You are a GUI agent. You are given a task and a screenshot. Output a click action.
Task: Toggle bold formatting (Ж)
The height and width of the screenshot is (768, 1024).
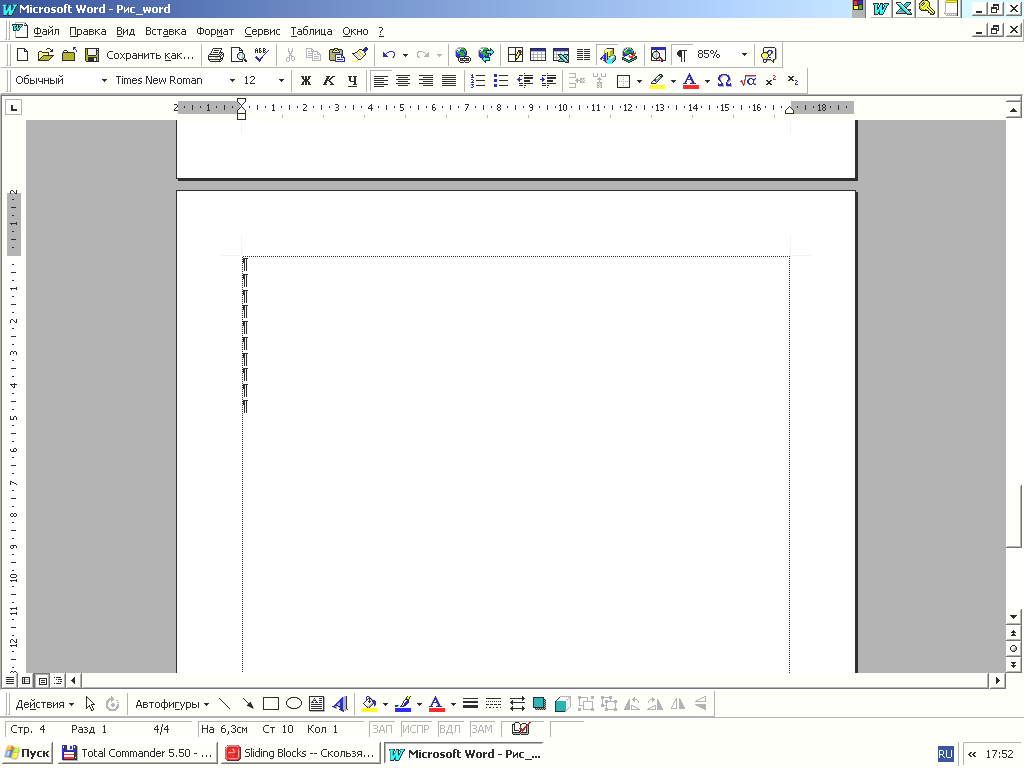306,80
